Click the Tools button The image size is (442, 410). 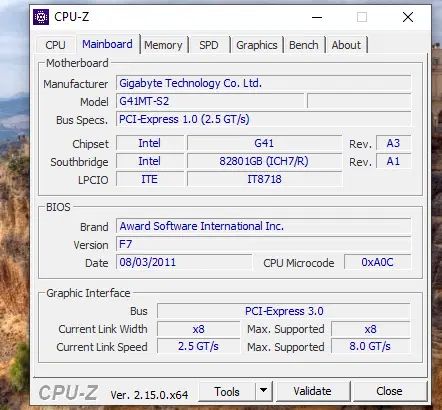tap(227, 391)
